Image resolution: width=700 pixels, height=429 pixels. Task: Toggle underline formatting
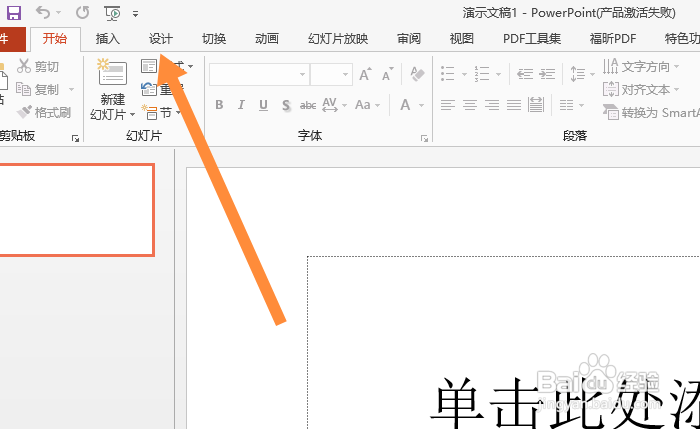point(263,105)
